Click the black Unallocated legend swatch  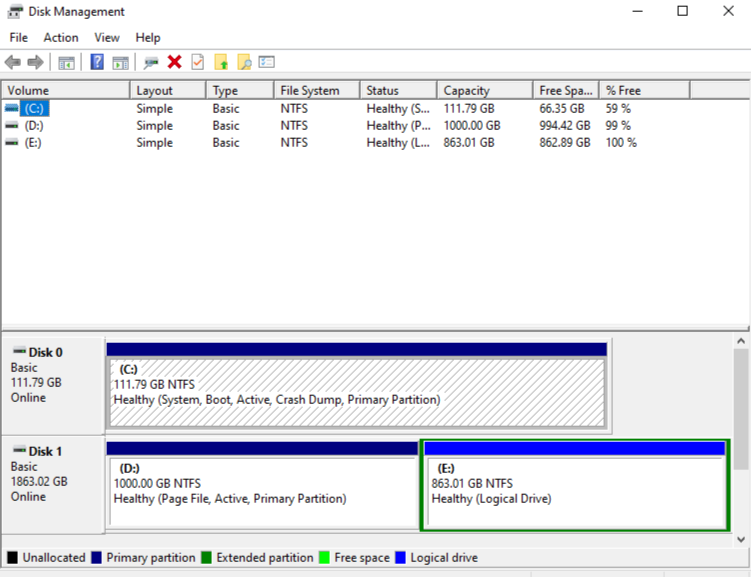pyautogui.click(x=12, y=557)
